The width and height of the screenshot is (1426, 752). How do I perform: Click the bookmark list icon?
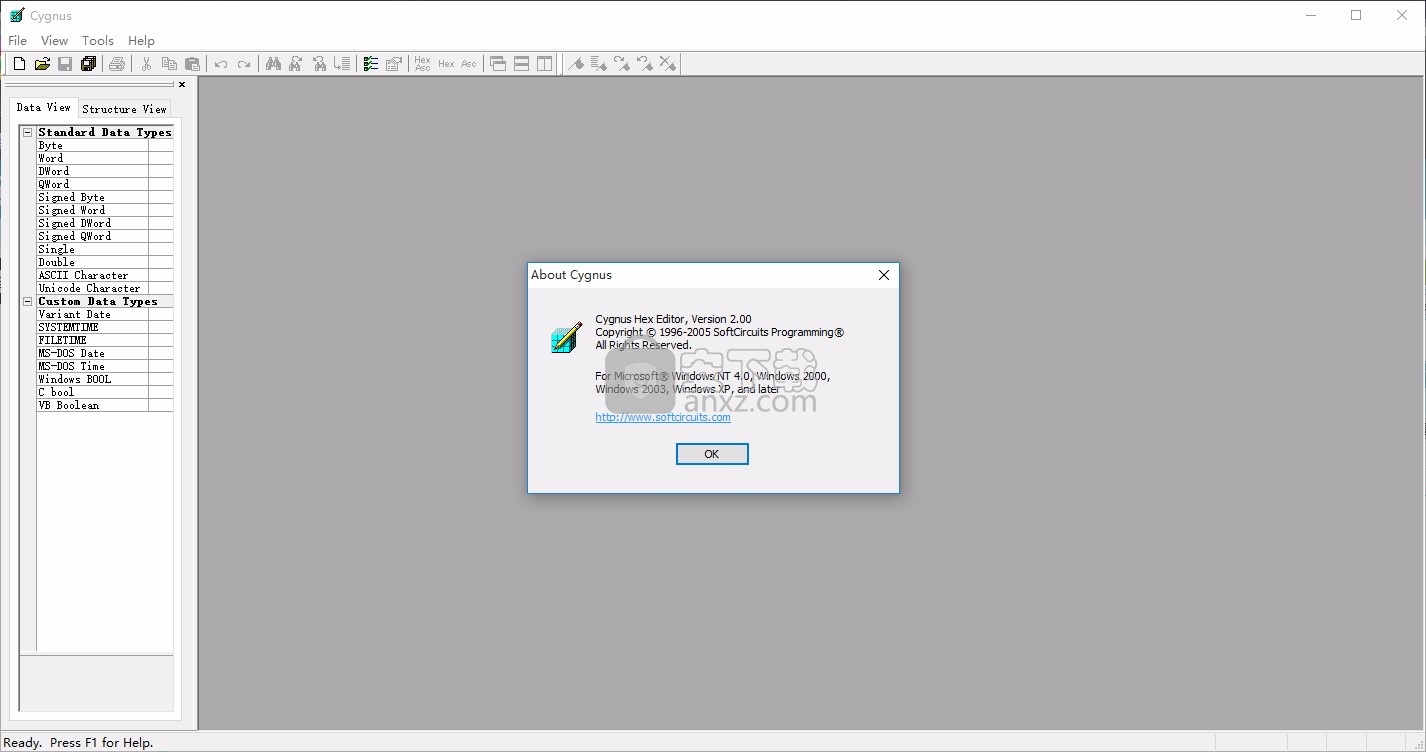point(599,64)
